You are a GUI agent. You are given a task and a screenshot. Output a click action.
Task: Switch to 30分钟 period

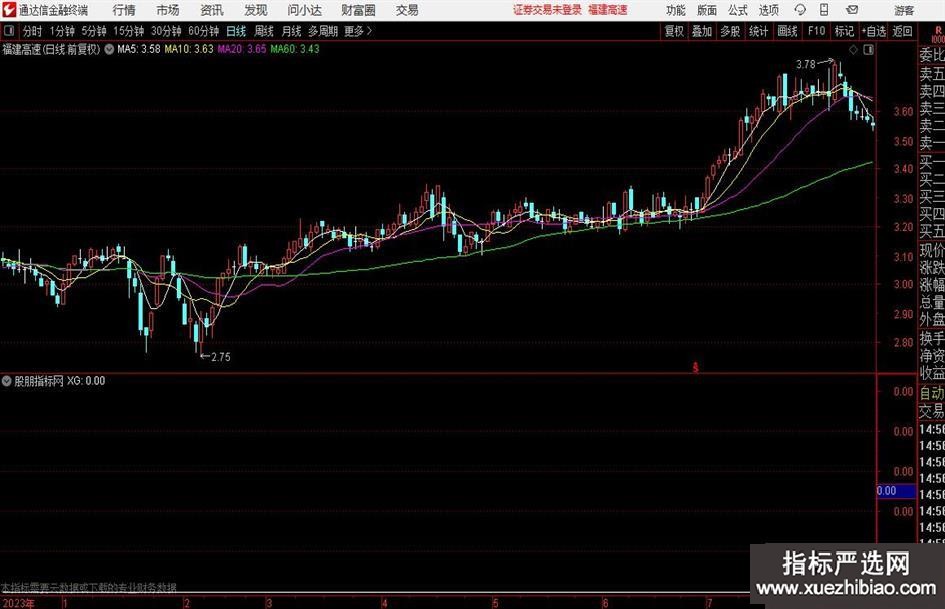(x=166, y=31)
